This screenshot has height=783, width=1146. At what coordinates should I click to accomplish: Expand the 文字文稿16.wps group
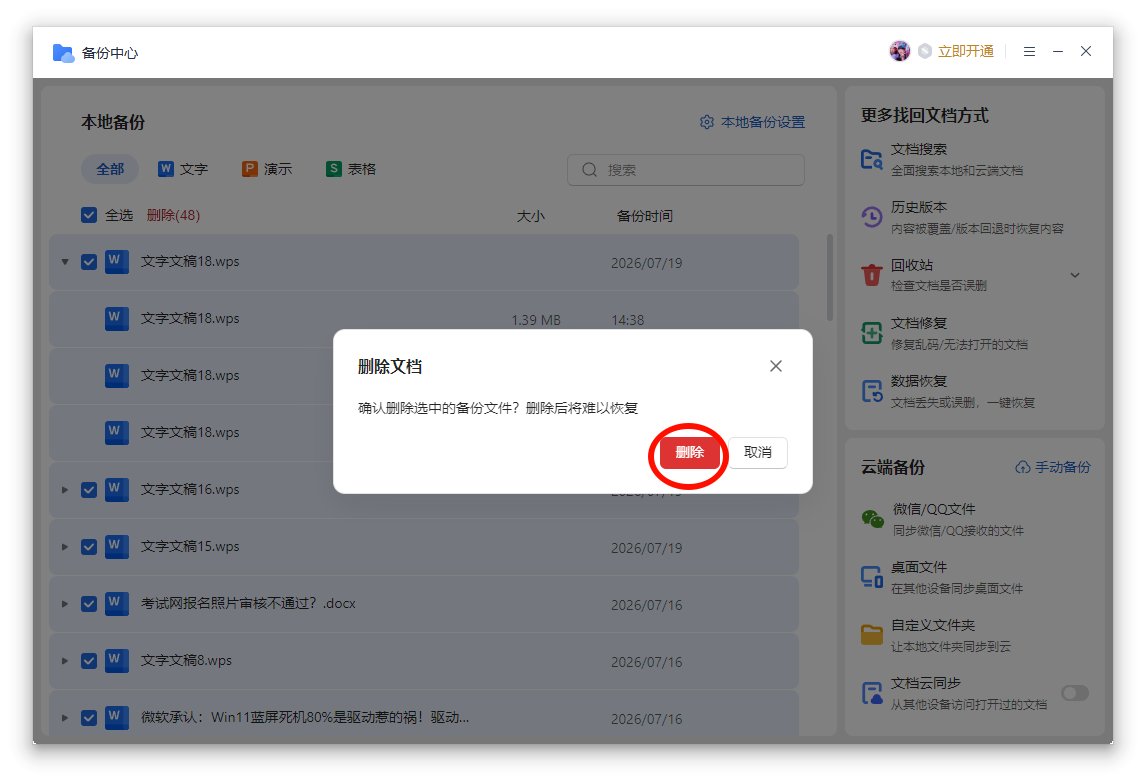65,490
